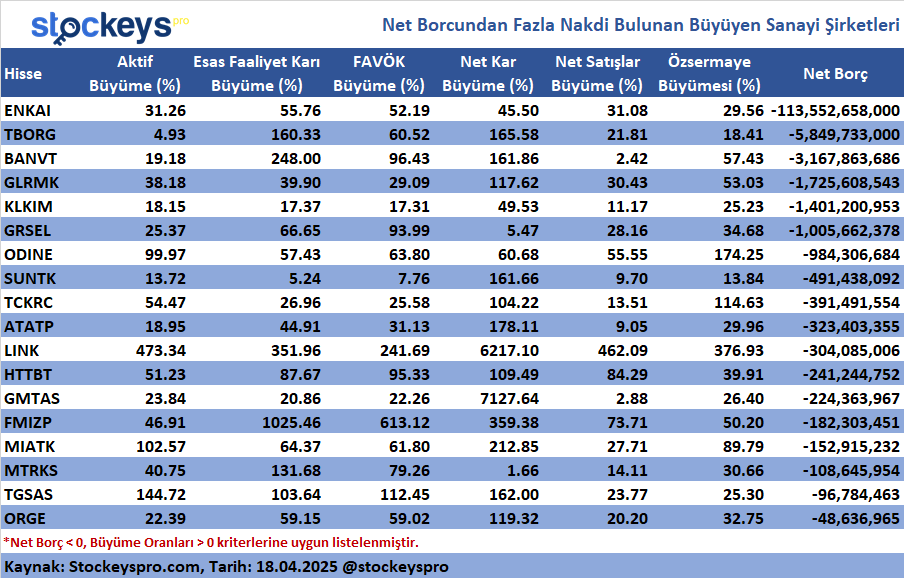Click TBORG net debt value -5,849,733,000
Image resolution: width=904 pixels, height=578 pixels.
[x=844, y=134]
